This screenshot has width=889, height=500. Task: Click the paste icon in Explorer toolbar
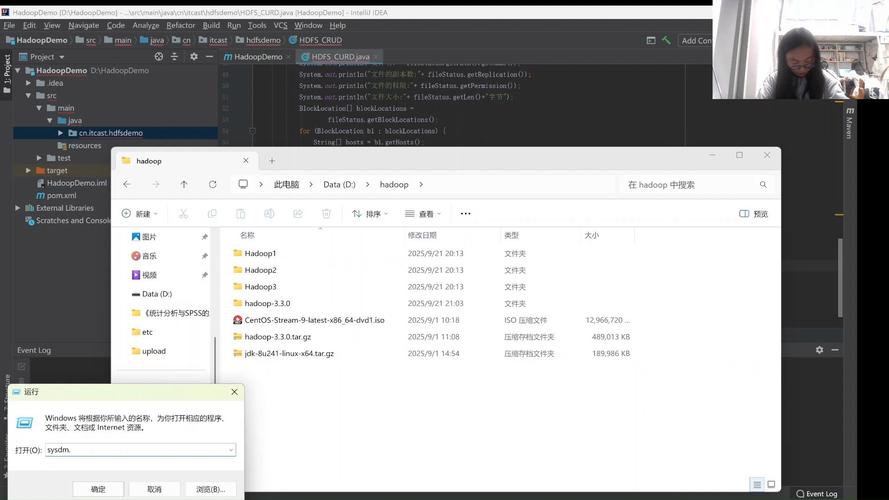point(240,214)
